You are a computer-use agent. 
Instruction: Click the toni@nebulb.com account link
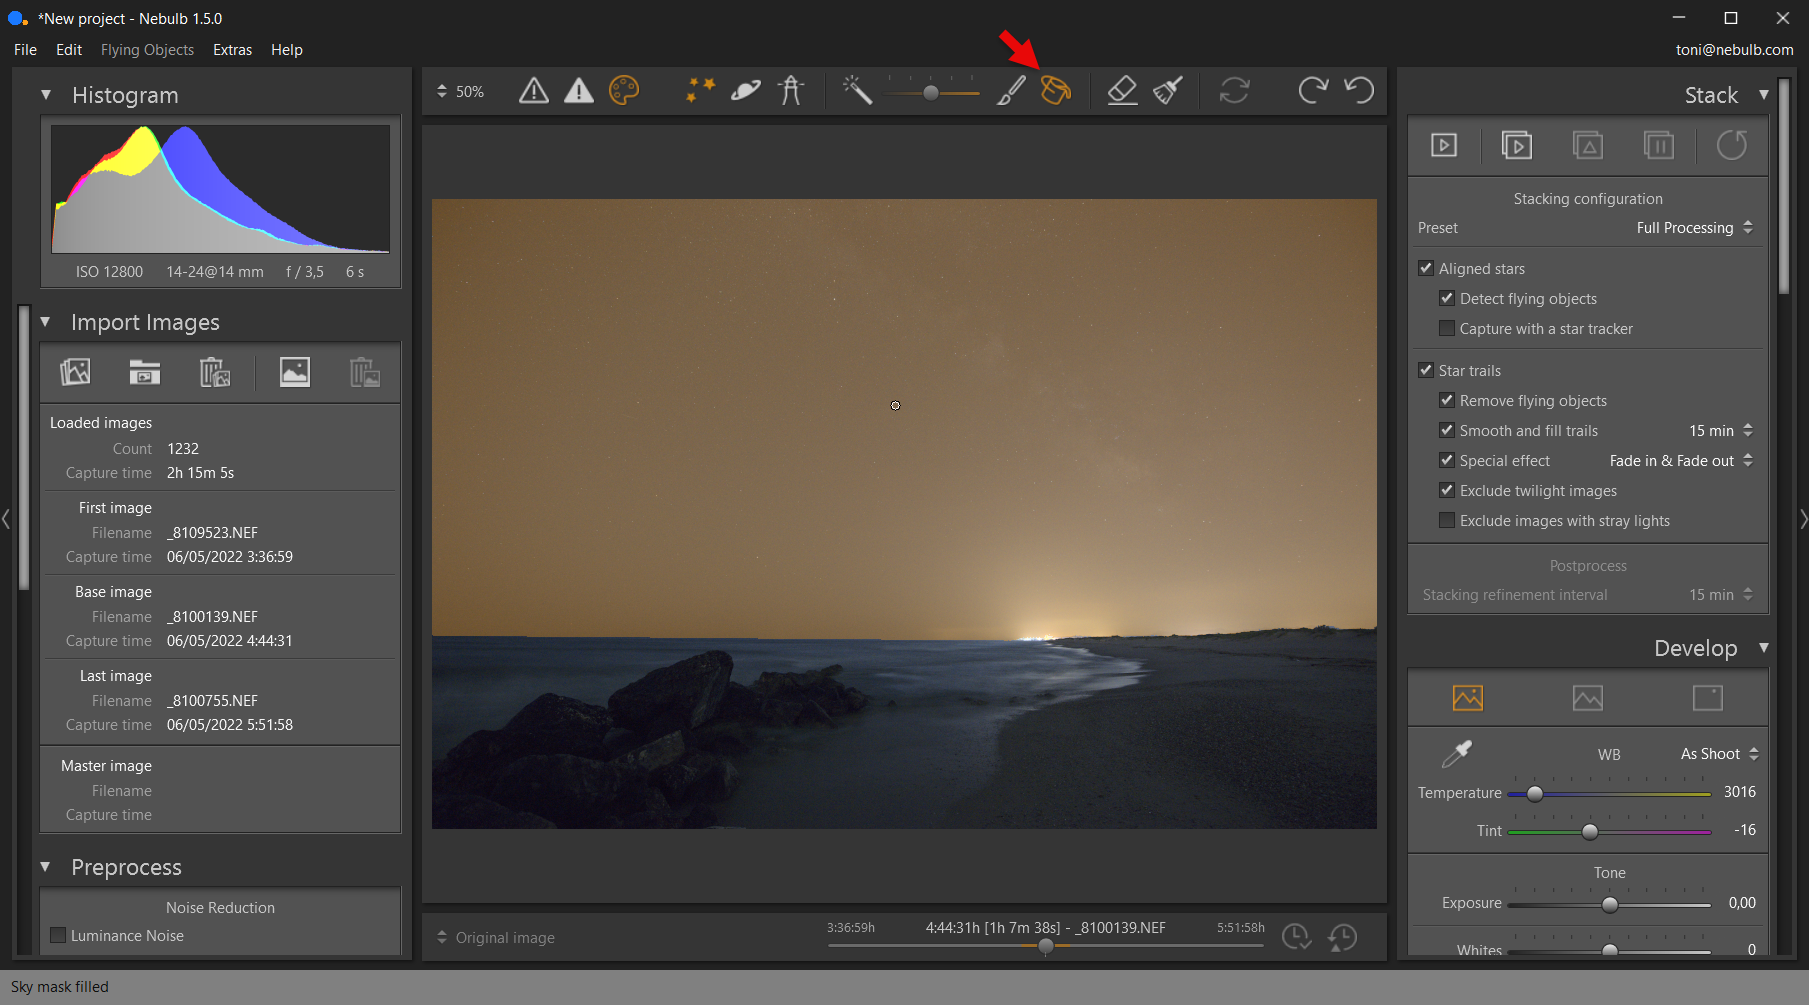coord(1735,49)
